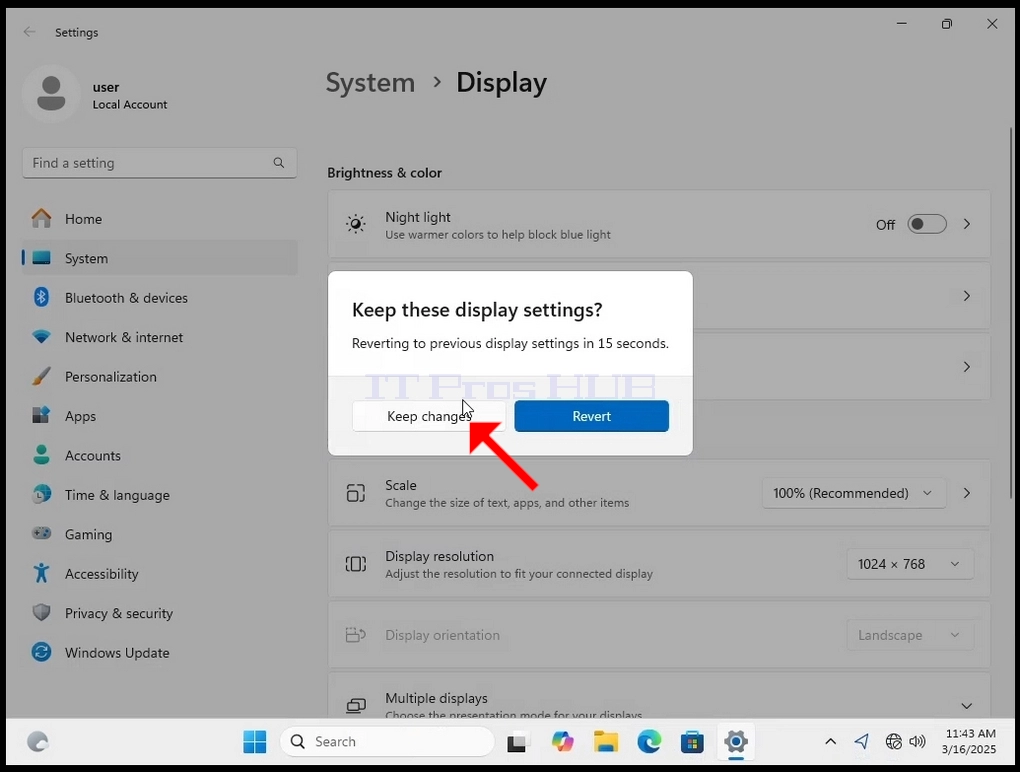
Task: Click the volume speaker tray icon
Action: click(917, 741)
